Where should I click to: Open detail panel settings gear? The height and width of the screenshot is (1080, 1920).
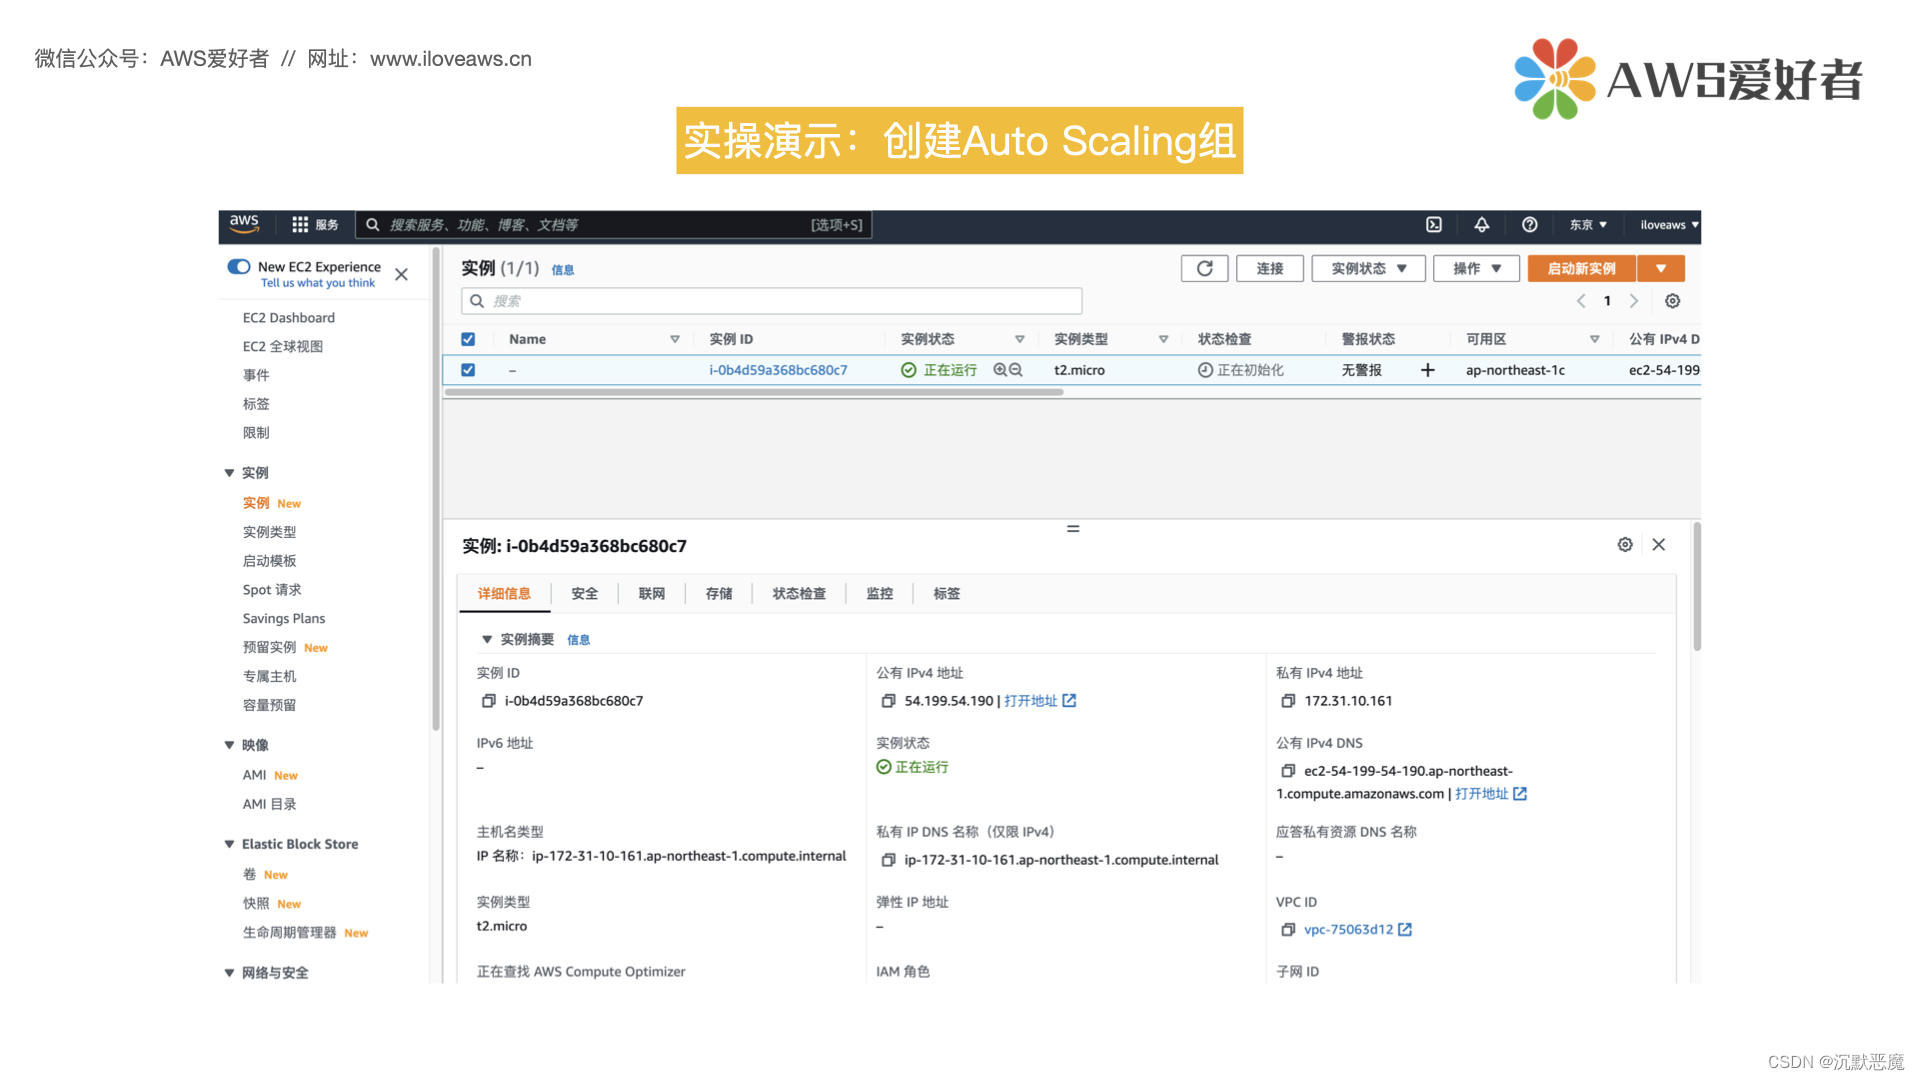click(x=1625, y=545)
